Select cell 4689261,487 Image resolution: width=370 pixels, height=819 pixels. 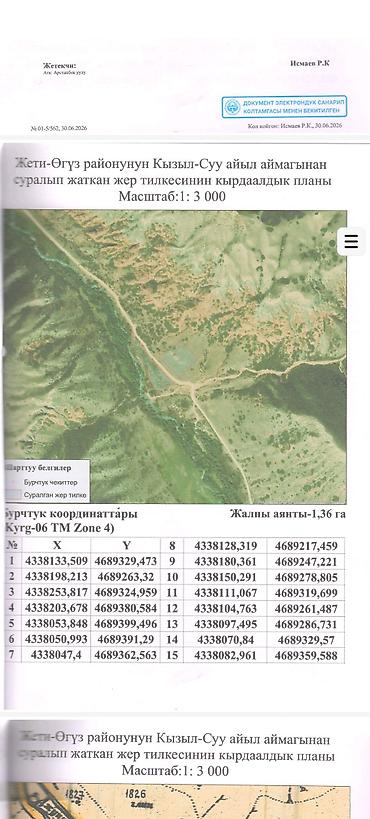coord(306,609)
